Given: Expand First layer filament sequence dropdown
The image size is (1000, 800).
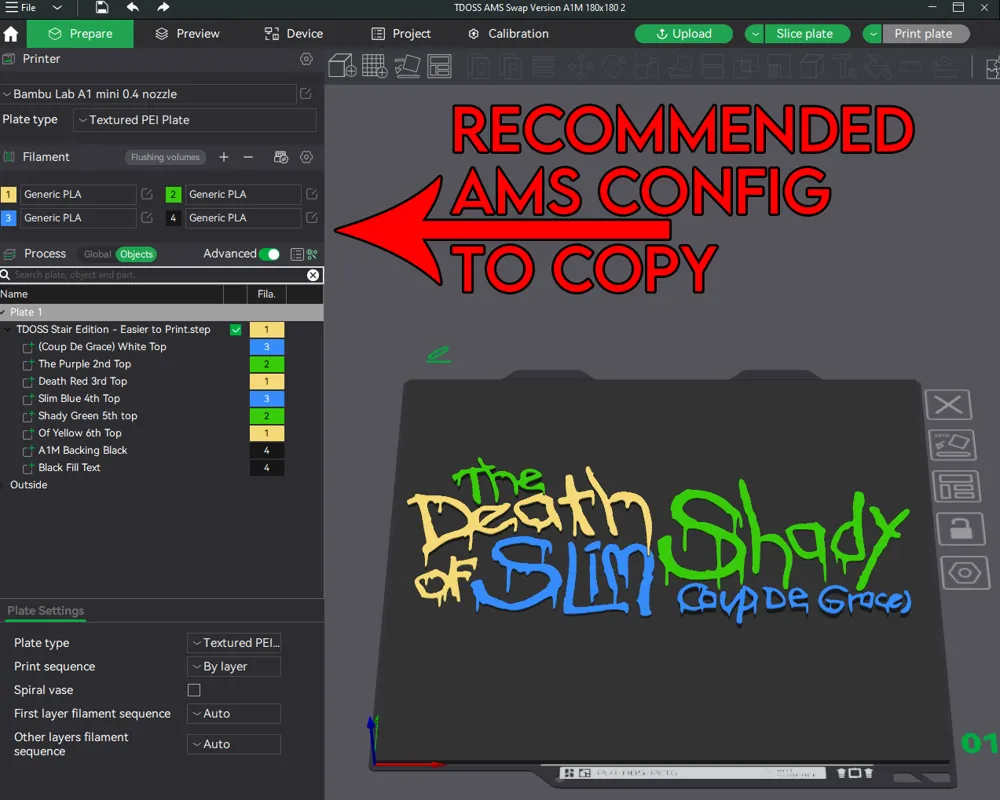Looking at the screenshot, I should [x=234, y=714].
